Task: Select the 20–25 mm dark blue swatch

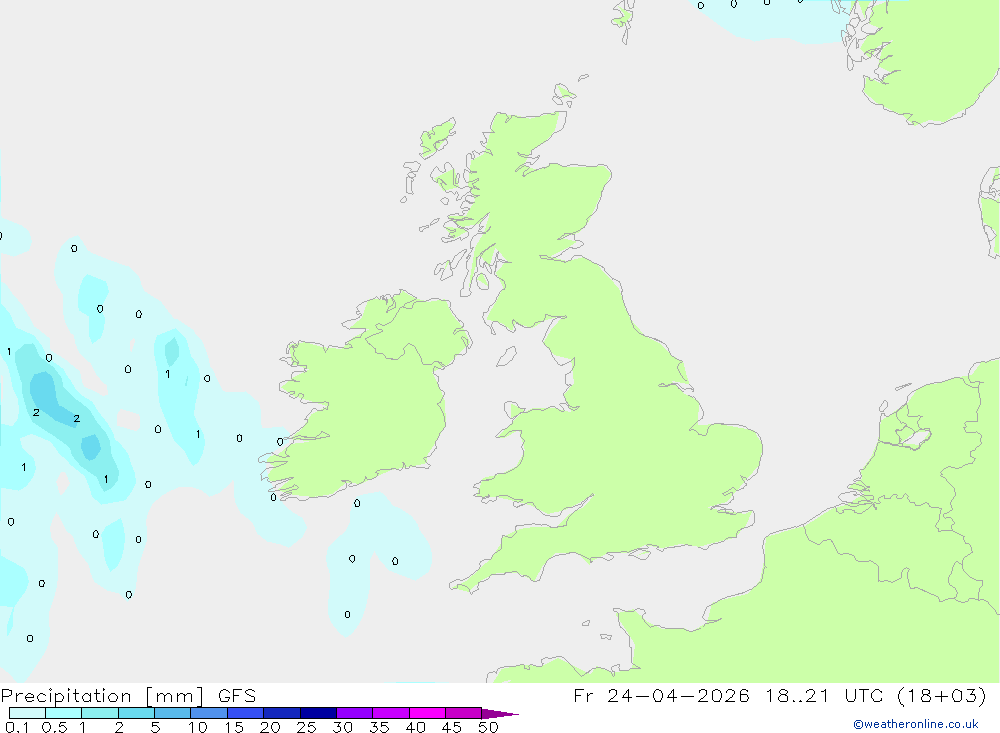Action: tap(282, 713)
